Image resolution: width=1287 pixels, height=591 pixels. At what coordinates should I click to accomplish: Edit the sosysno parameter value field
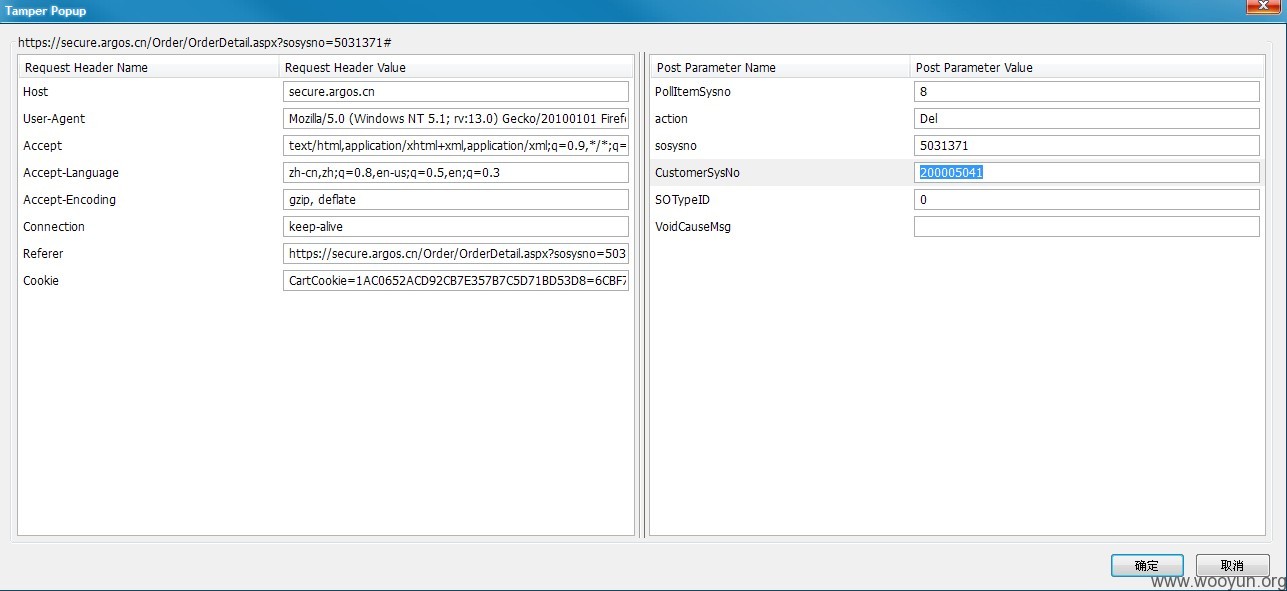pos(1087,146)
